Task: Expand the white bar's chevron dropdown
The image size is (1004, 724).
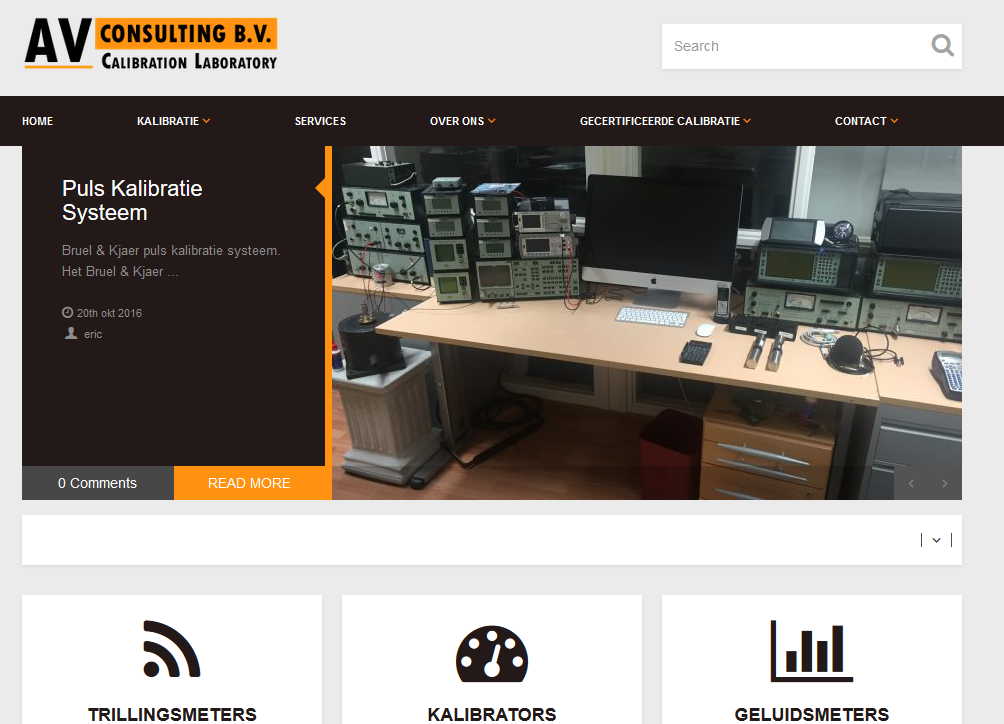Action: tap(936, 540)
